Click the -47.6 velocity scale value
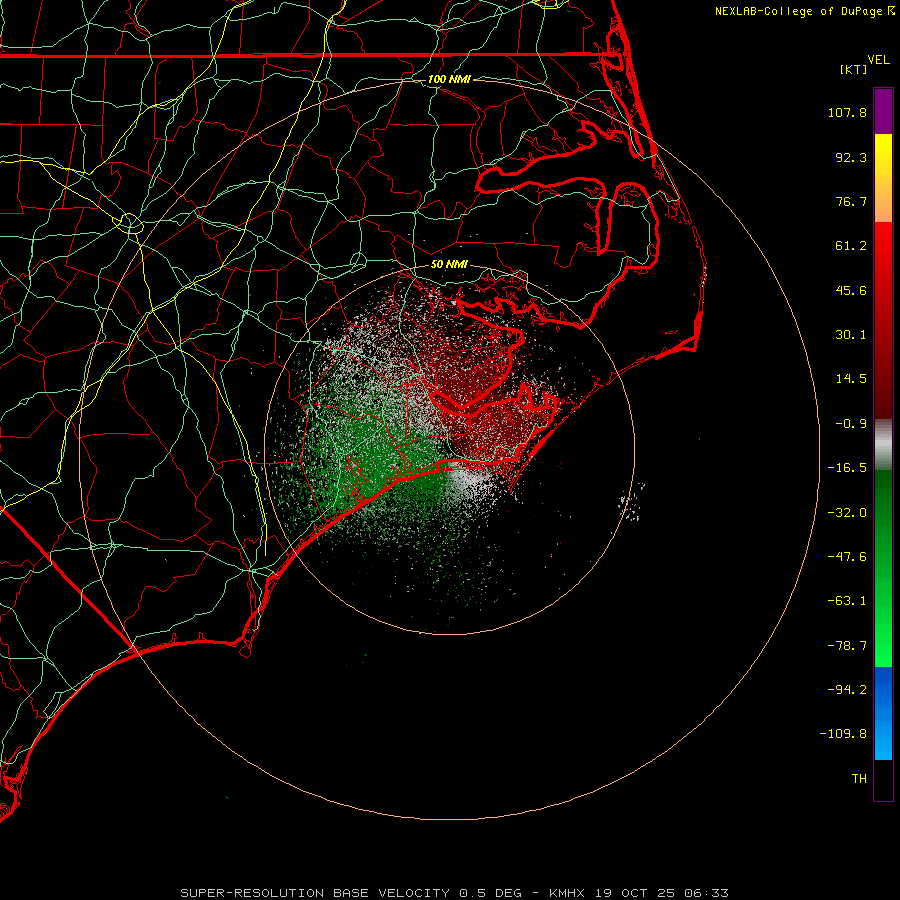The image size is (900, 900). (x=847, y=557)
